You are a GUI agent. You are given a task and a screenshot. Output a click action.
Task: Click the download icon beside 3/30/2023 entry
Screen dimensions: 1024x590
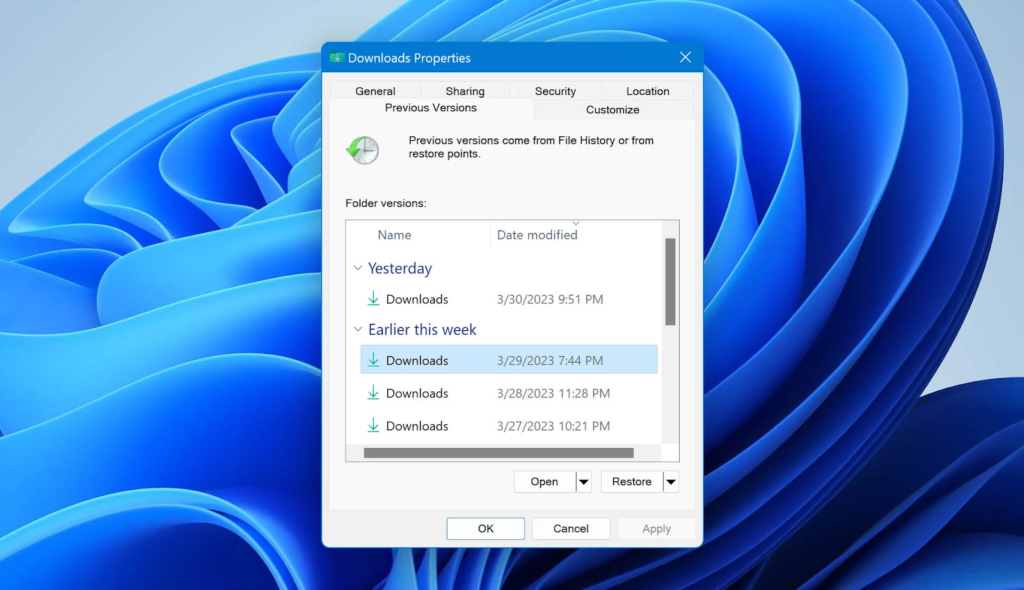pos(373,299)
